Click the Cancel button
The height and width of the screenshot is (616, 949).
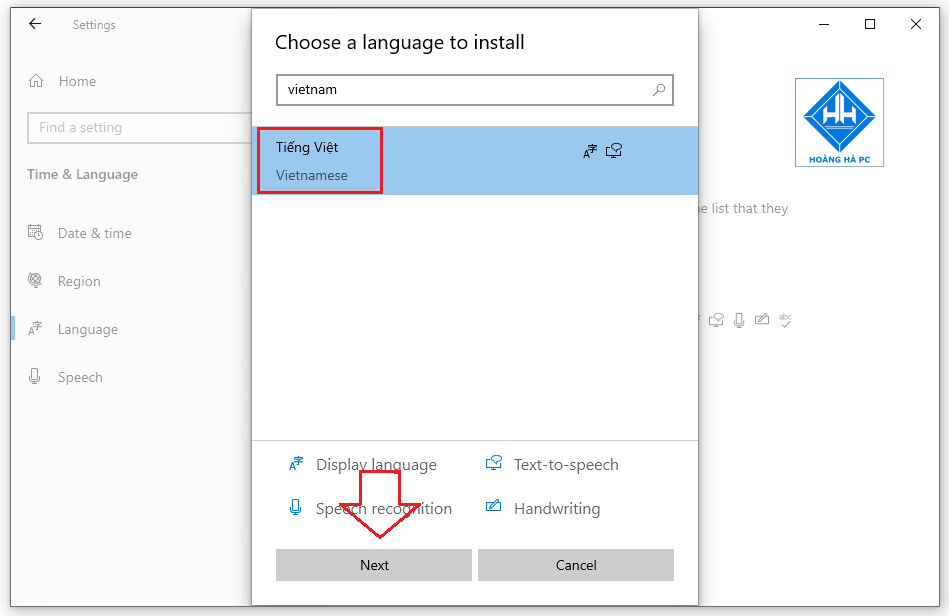click(575, 564)
